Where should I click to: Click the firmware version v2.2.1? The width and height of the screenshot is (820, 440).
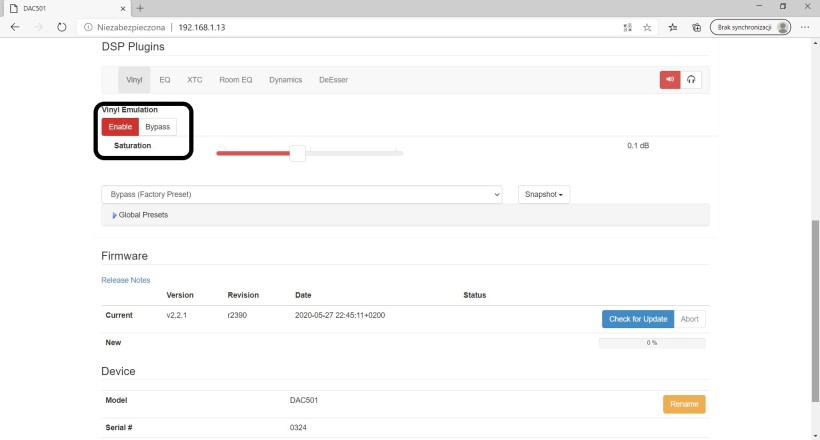(x=177, y=315)
